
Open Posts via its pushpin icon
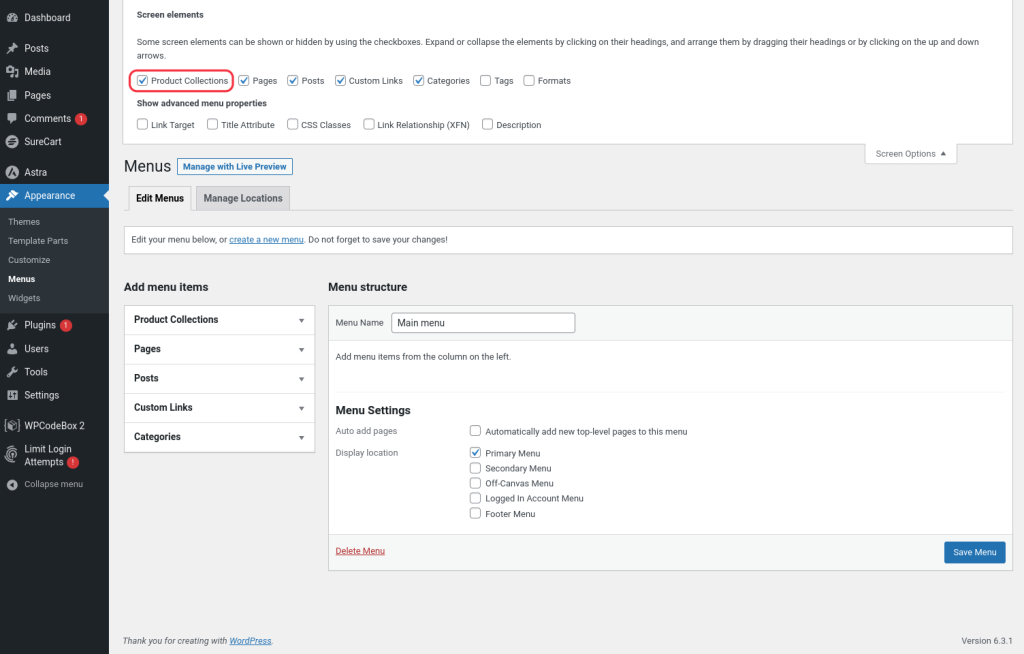(12, 48)
